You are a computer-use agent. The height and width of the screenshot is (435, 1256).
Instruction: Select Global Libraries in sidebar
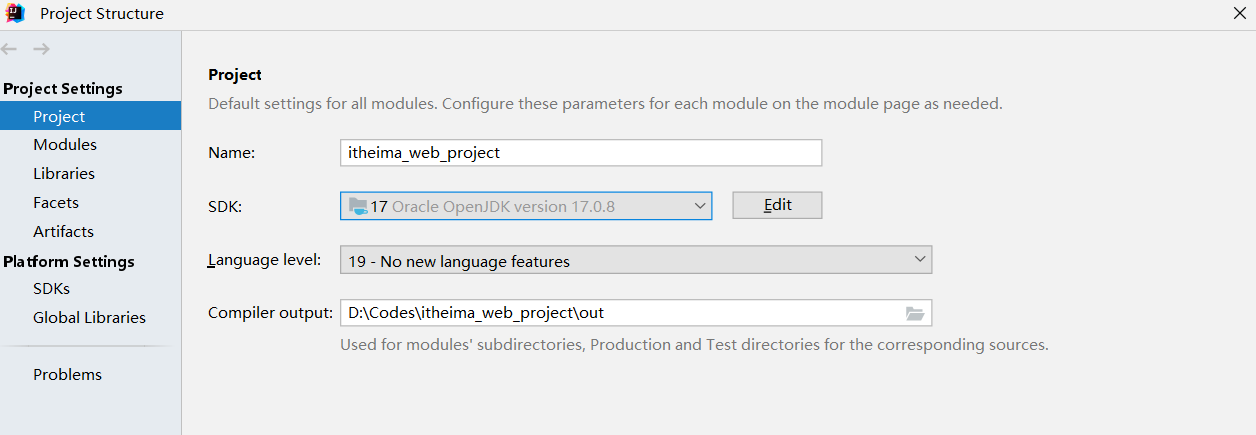point(89,318)
